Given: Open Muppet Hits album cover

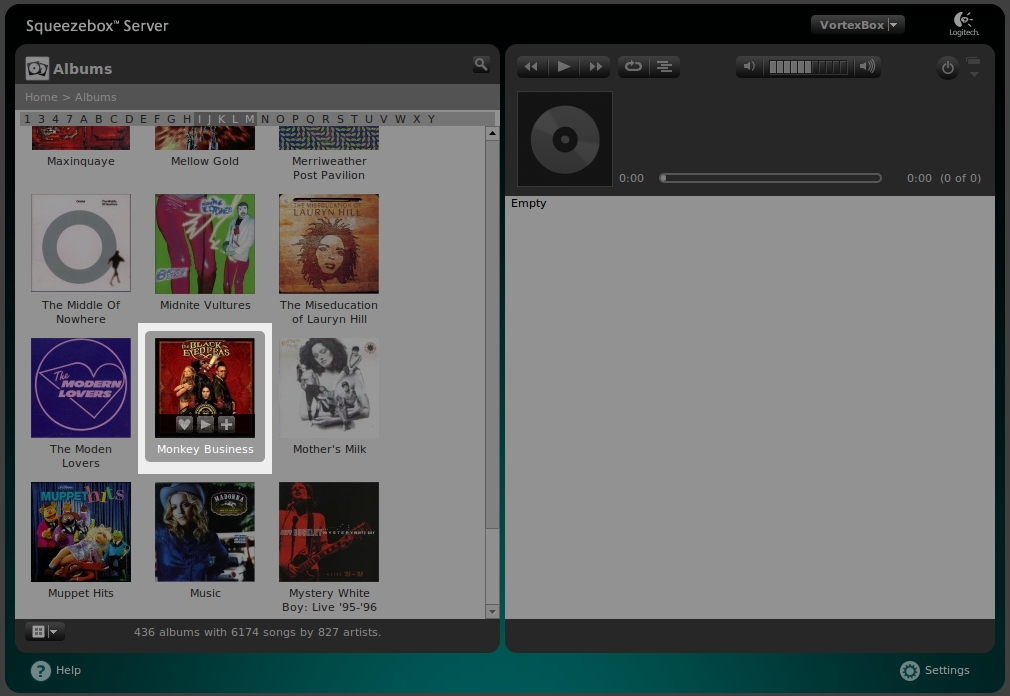Looking at the screenshot, I should (x=81, y=532).
